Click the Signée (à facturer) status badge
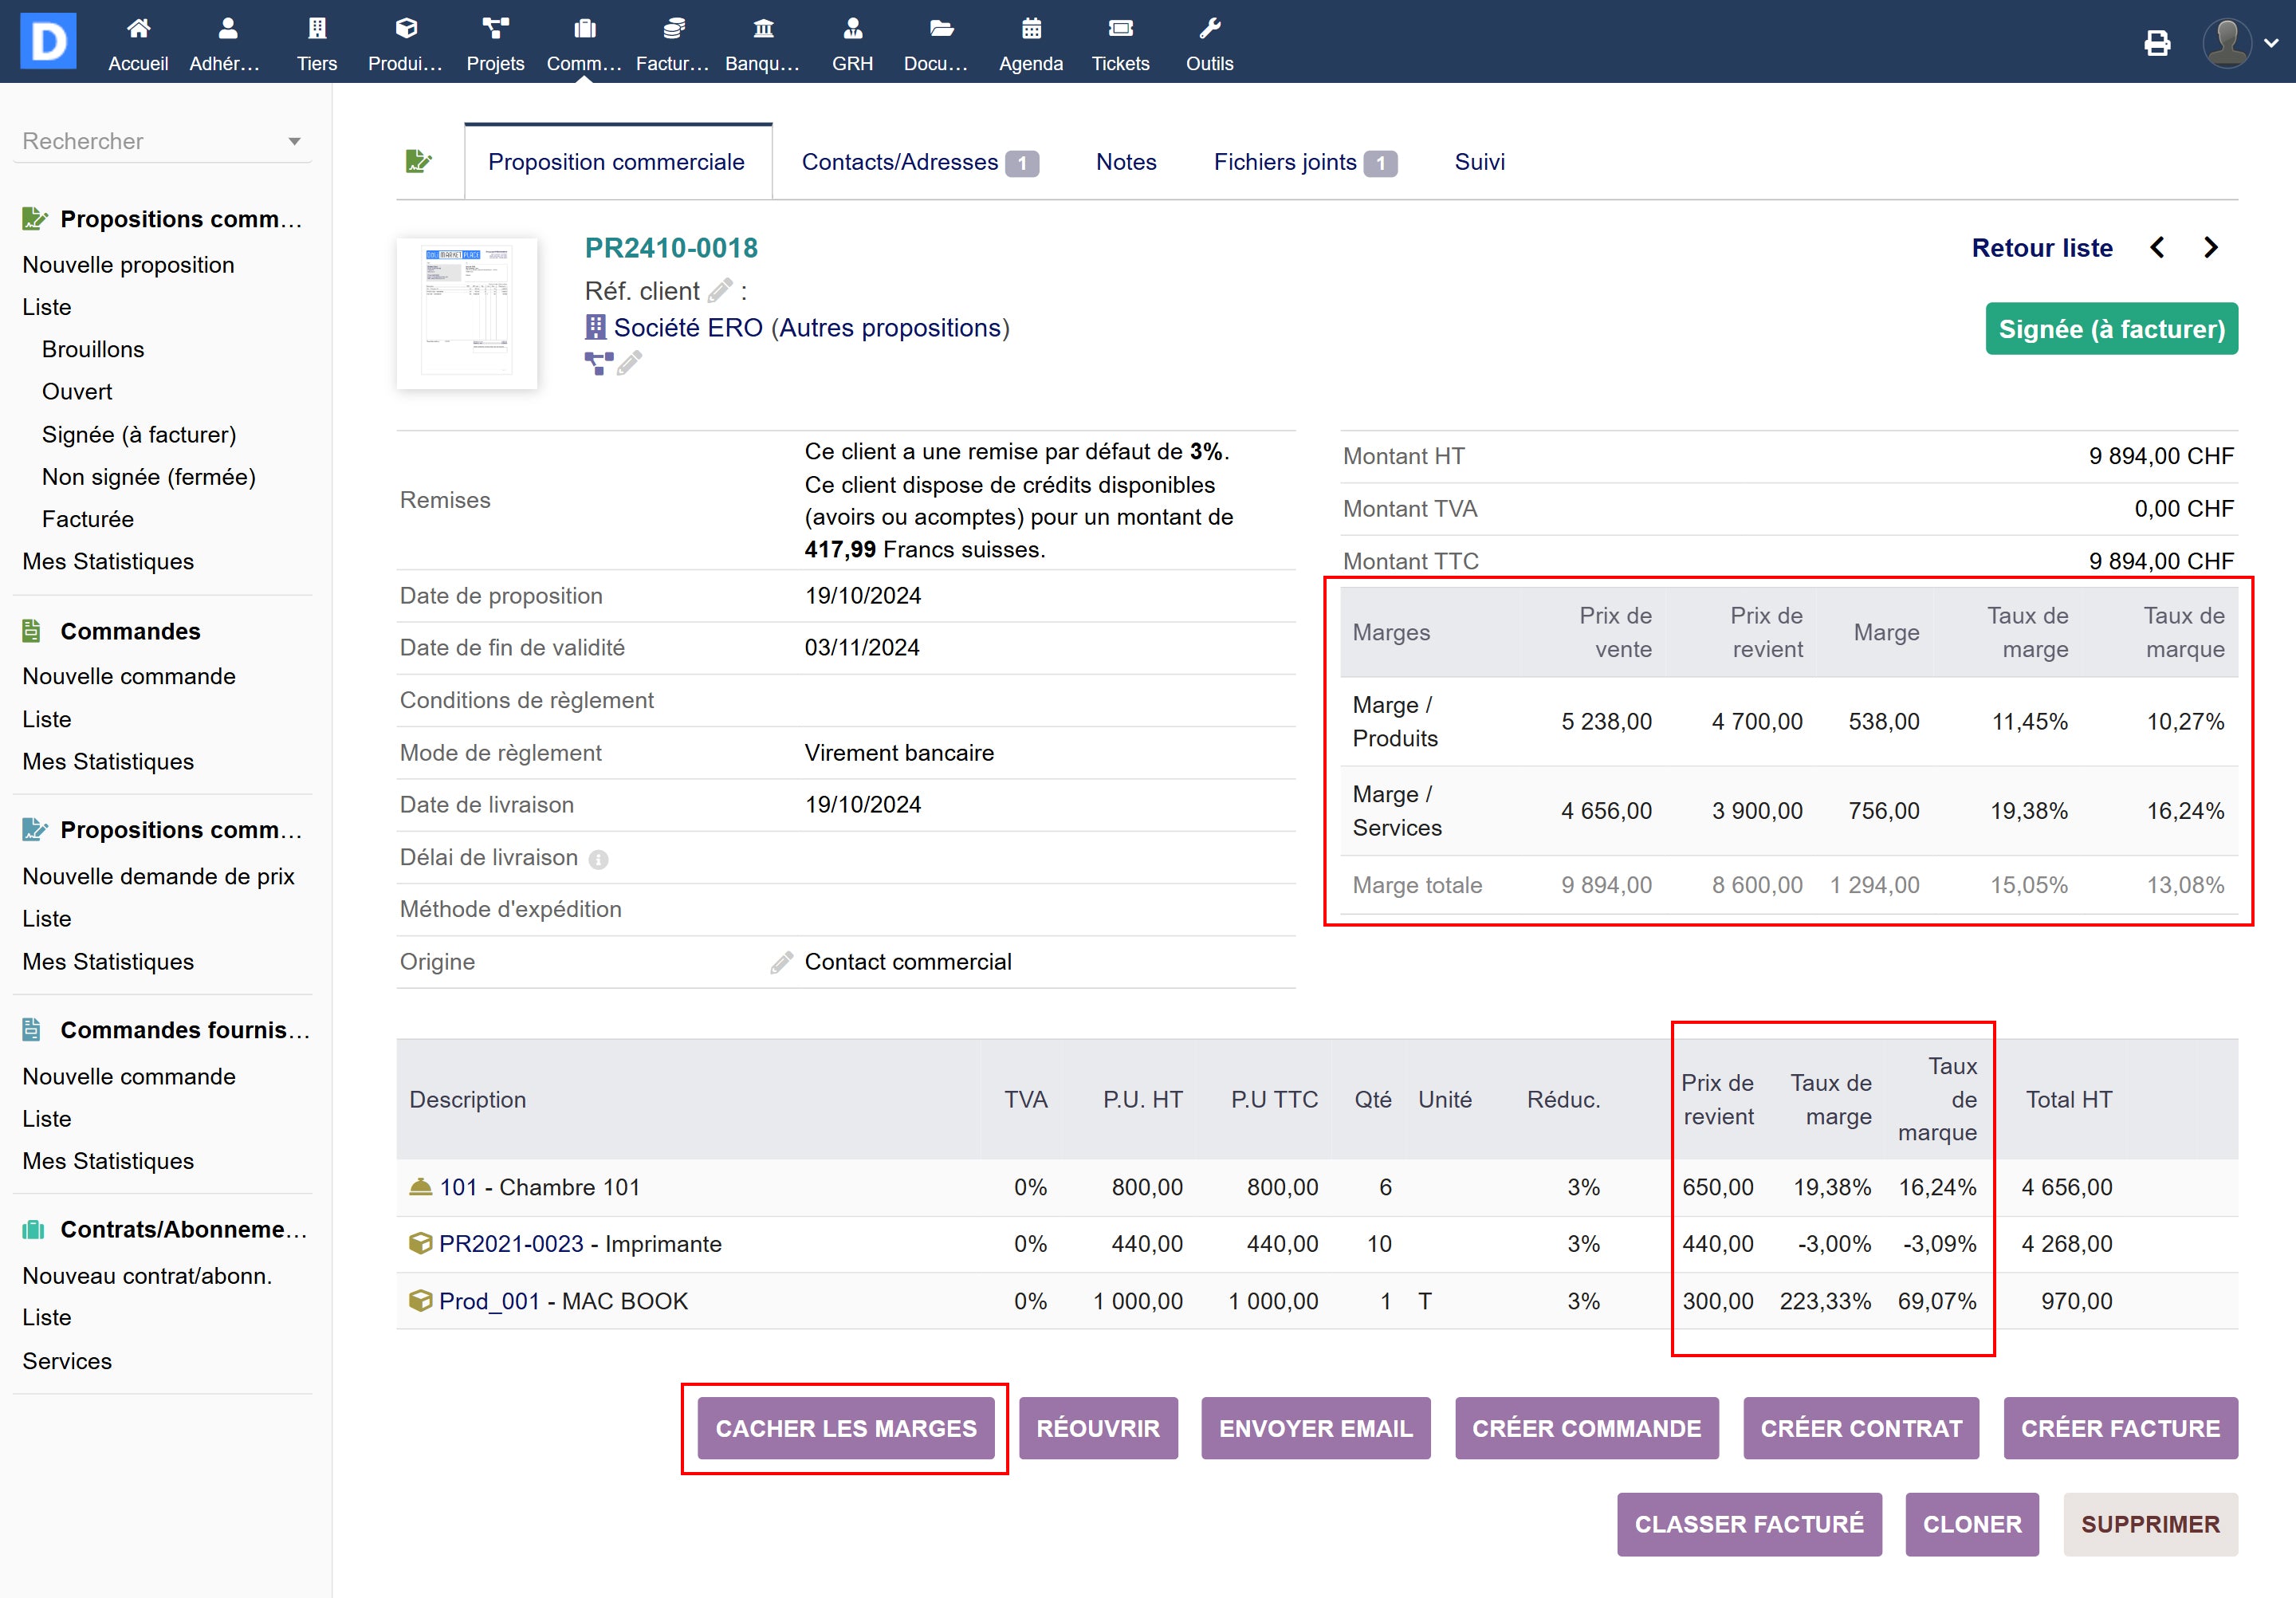 2111,329
